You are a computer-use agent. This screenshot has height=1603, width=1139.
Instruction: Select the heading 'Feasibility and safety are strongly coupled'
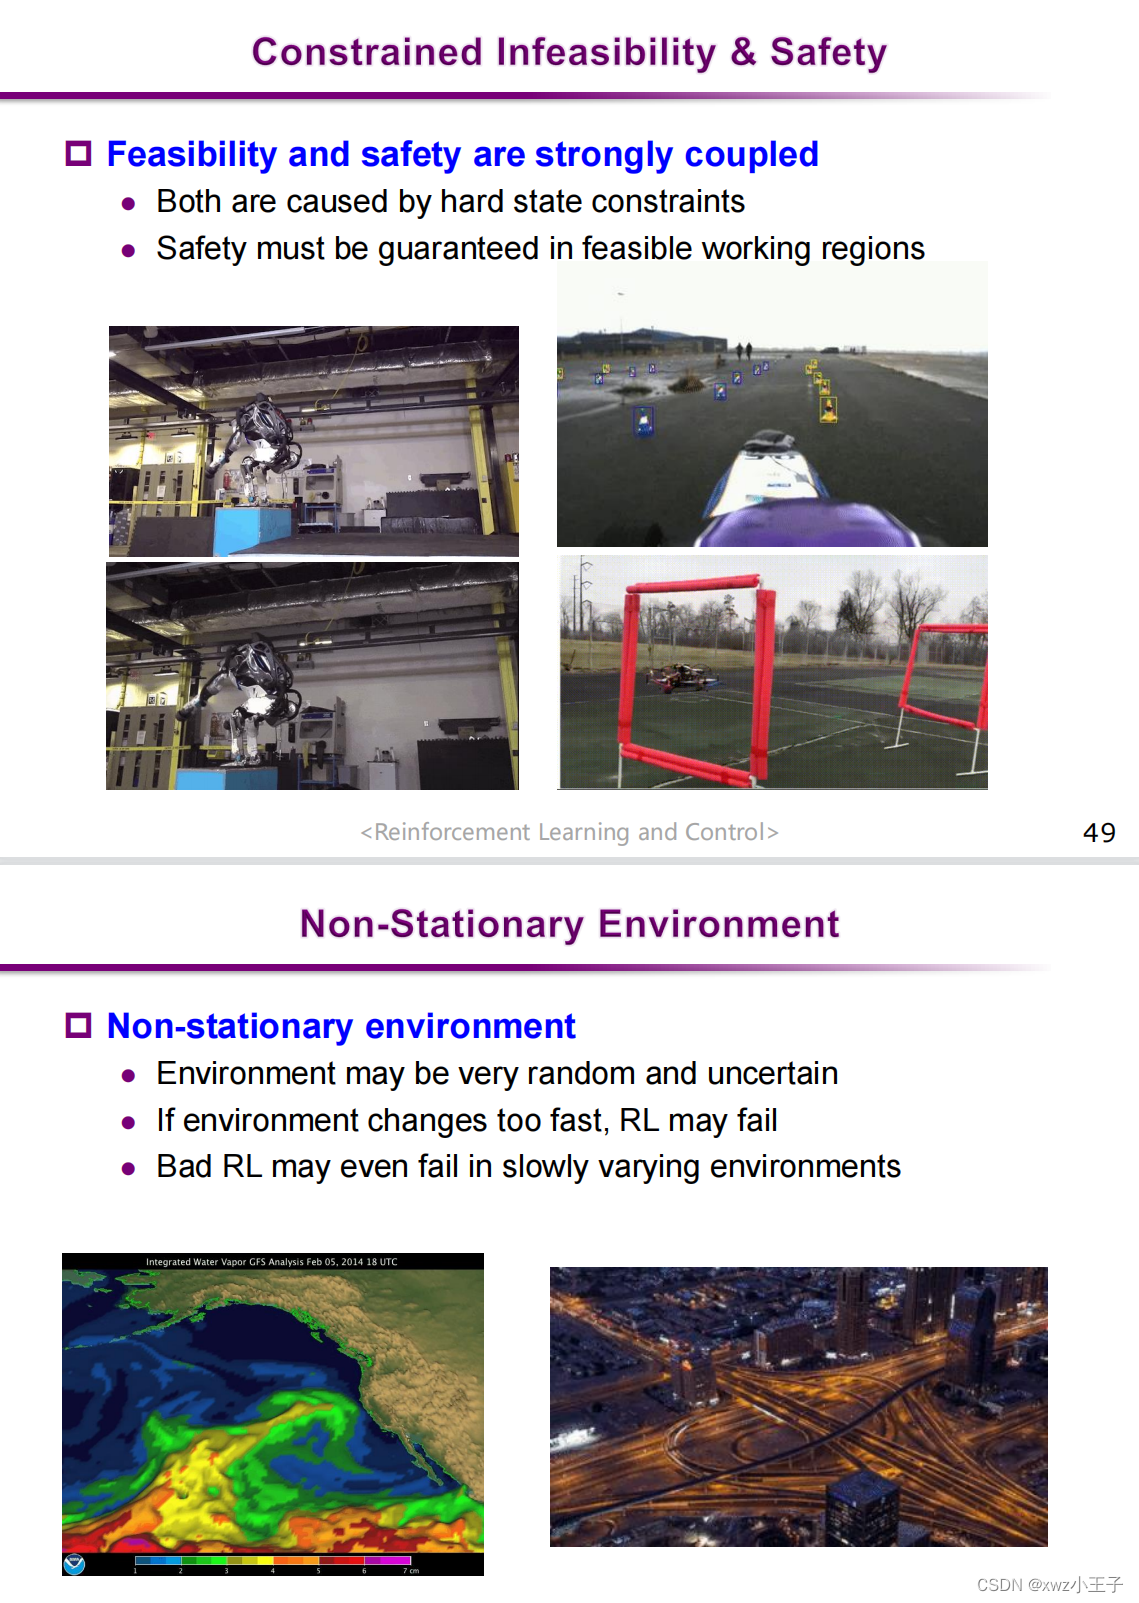tap(463, 154)
